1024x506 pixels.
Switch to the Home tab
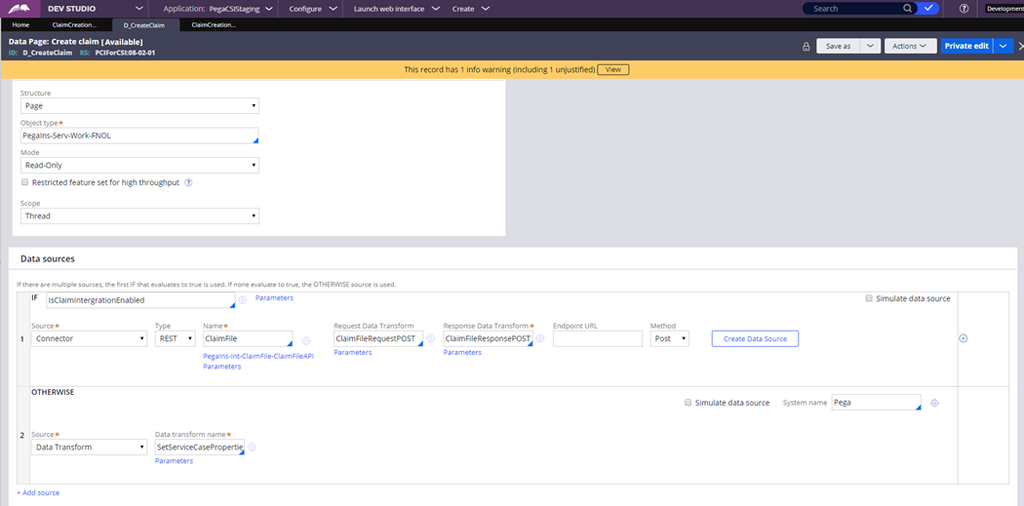[x=21, y=24]
